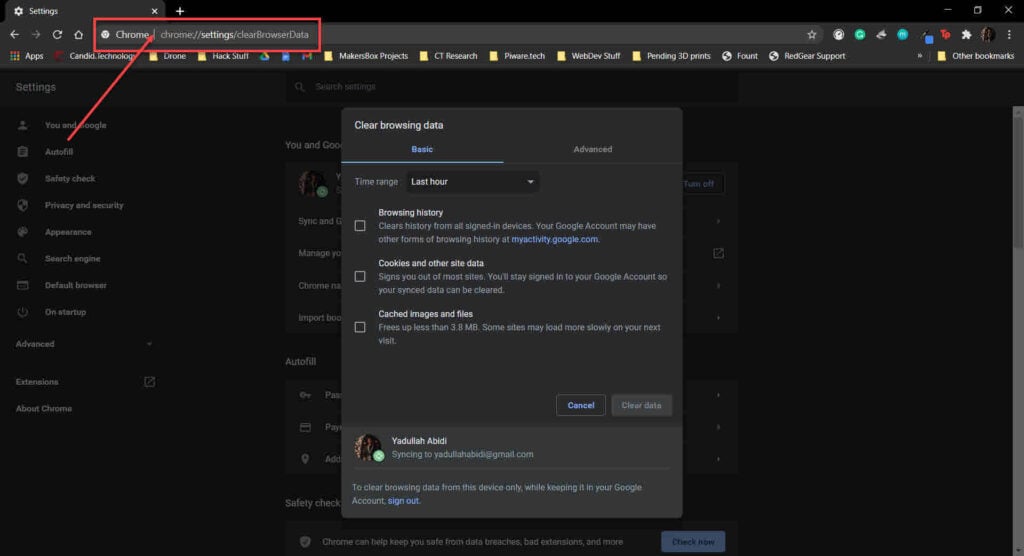Click the profile avatar in toolbar

(x=987, y=35)
